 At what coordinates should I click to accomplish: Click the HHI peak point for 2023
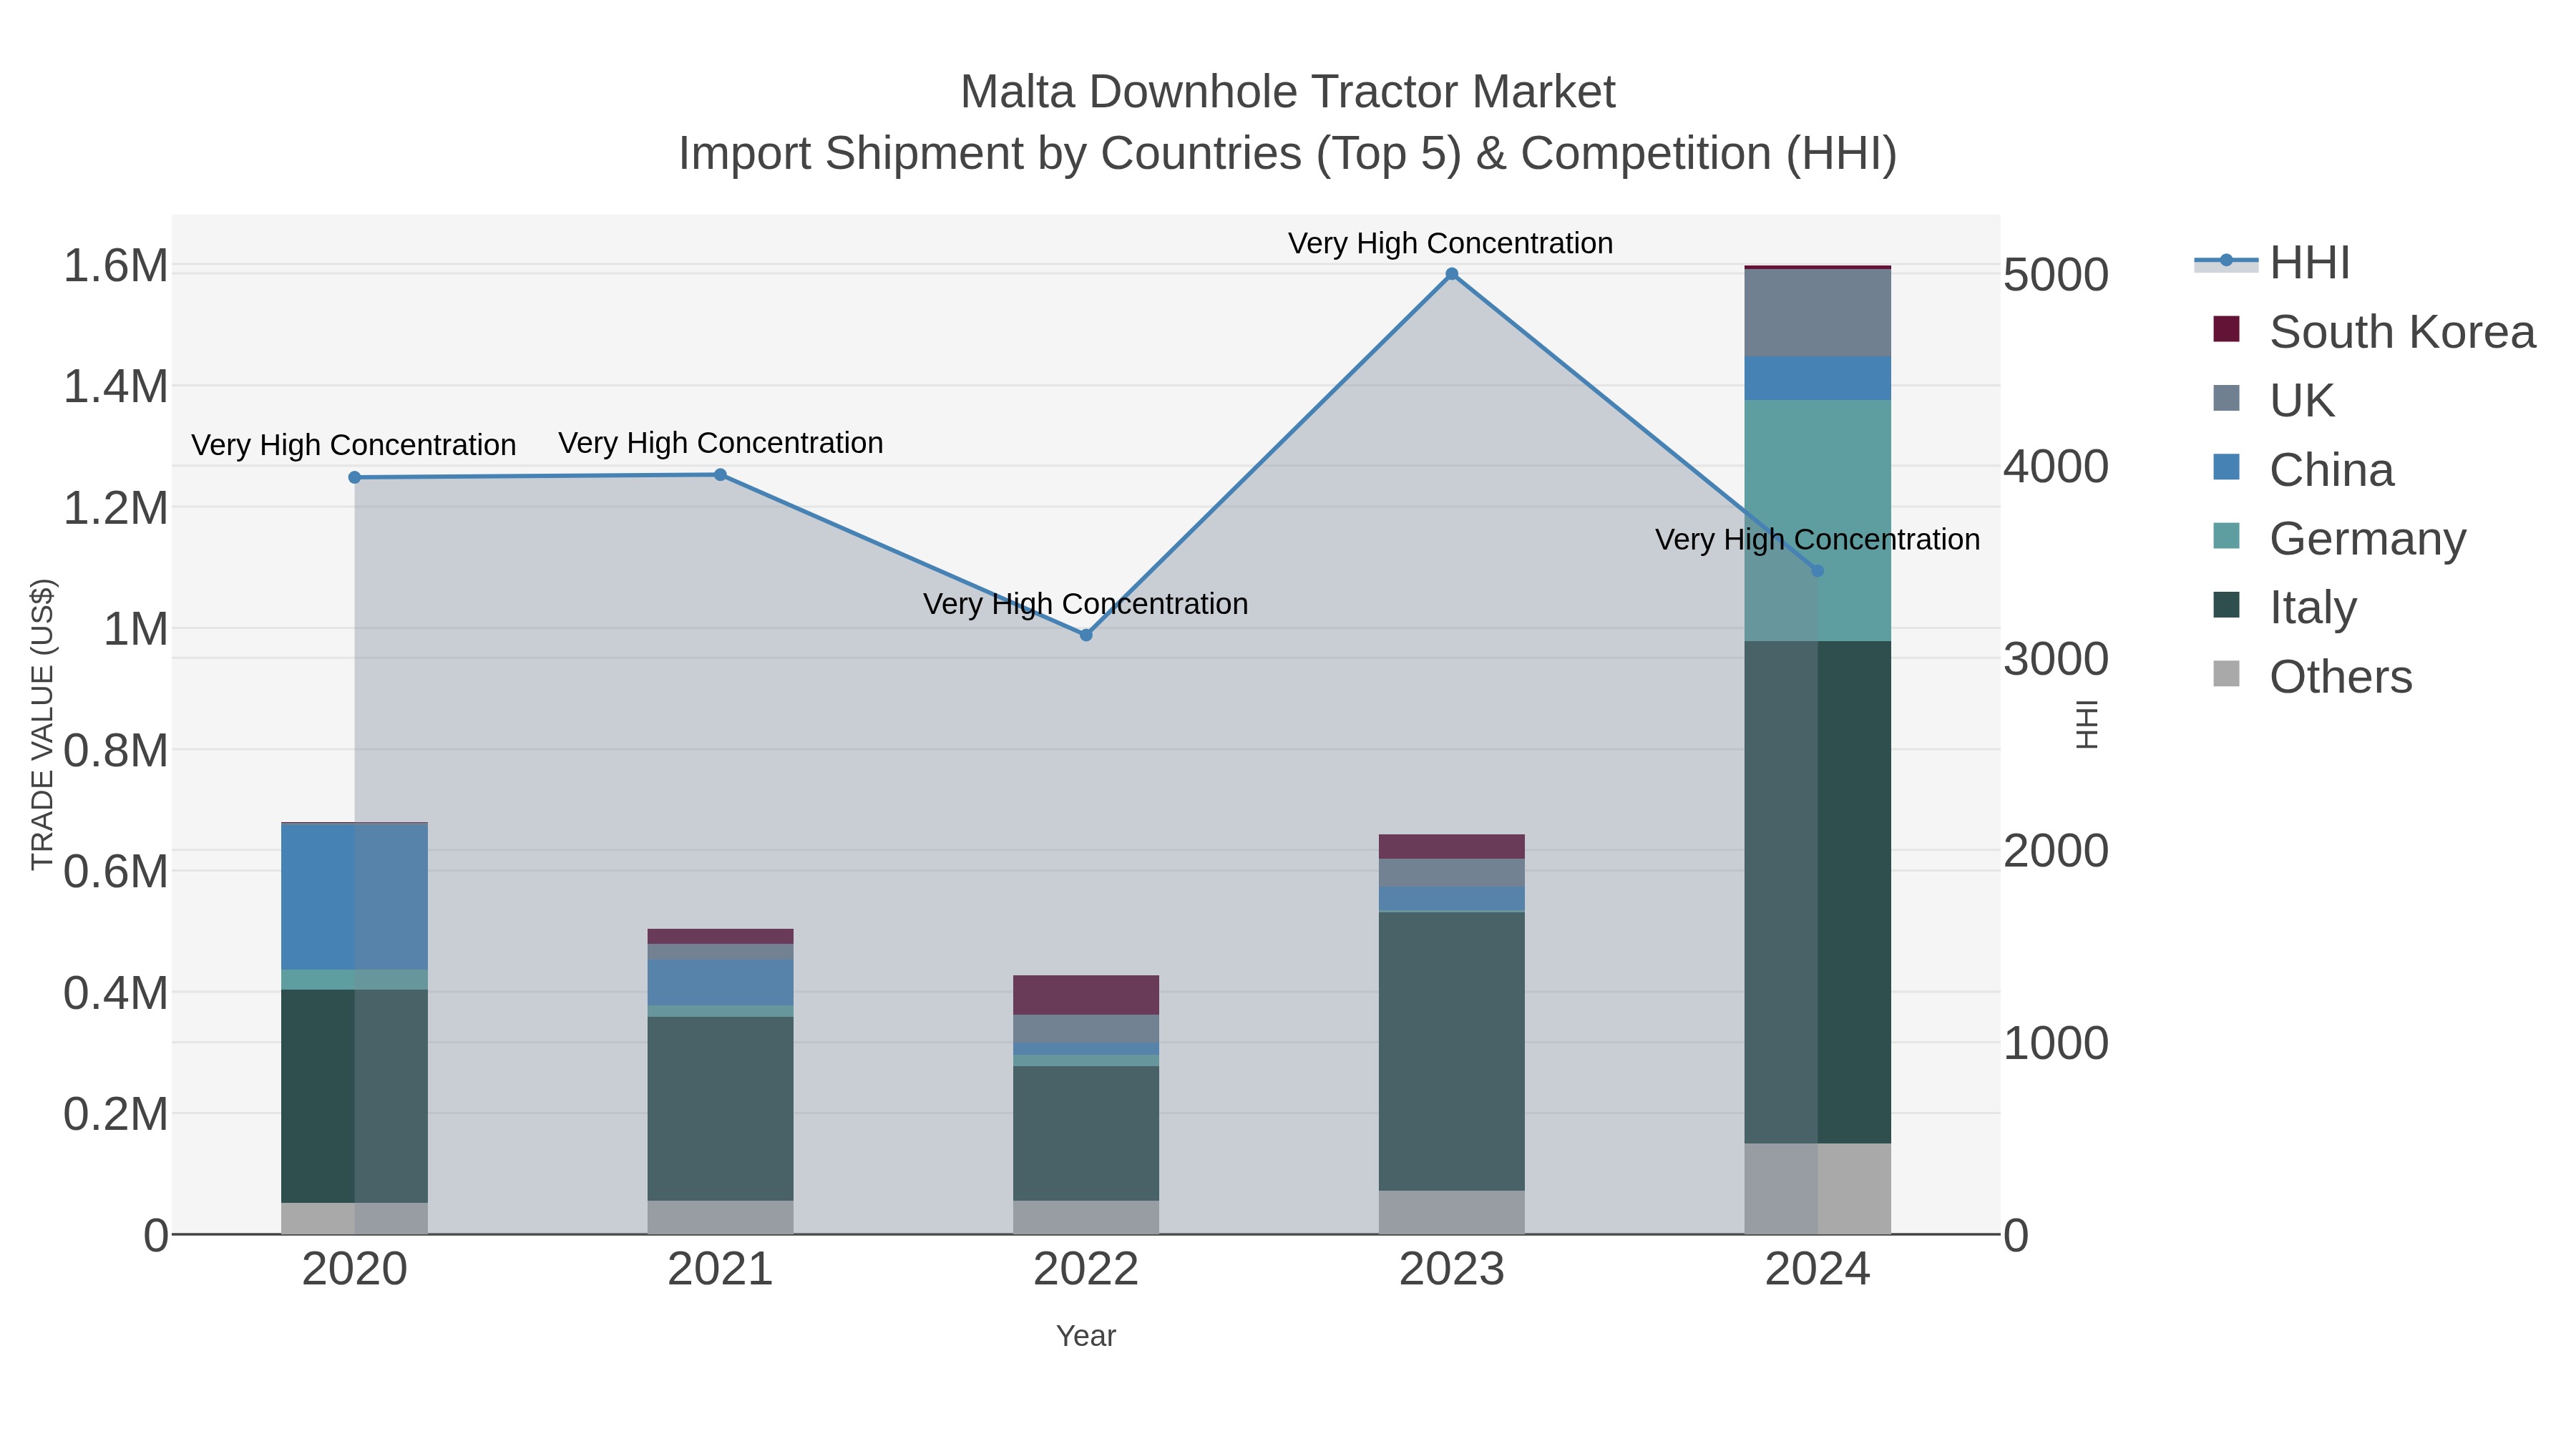click(x=1452, y=274)
